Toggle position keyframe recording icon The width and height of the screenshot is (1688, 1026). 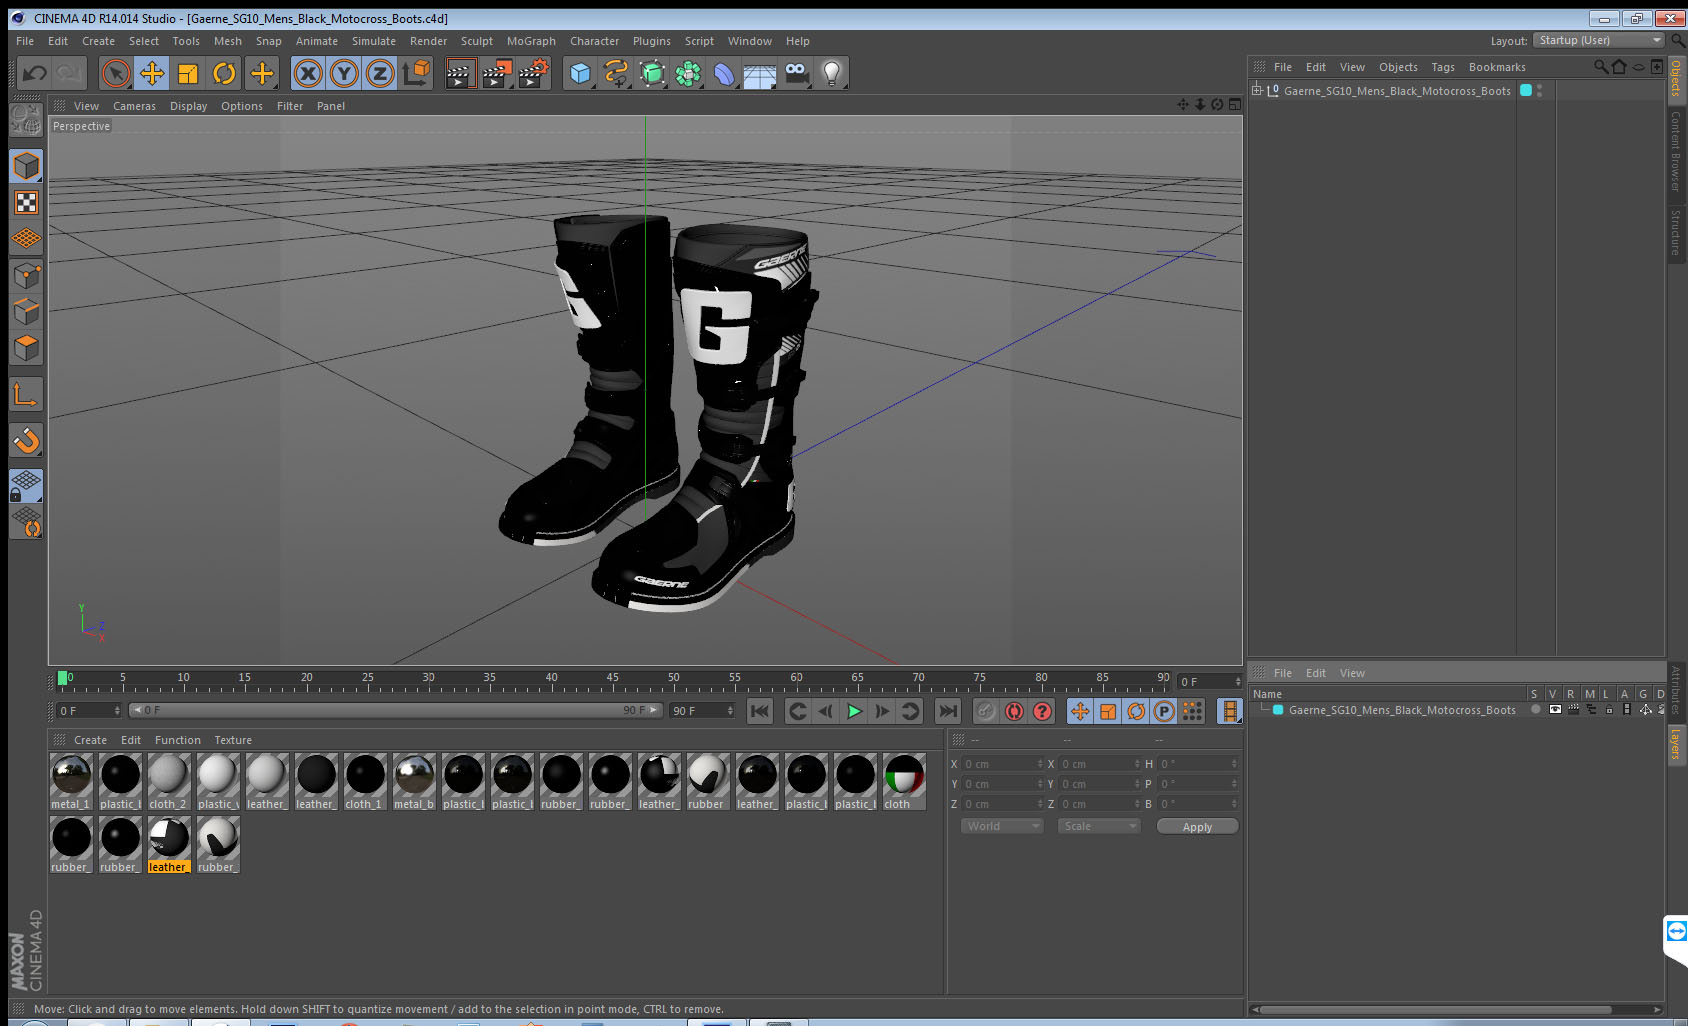[x=1080, y=711]
